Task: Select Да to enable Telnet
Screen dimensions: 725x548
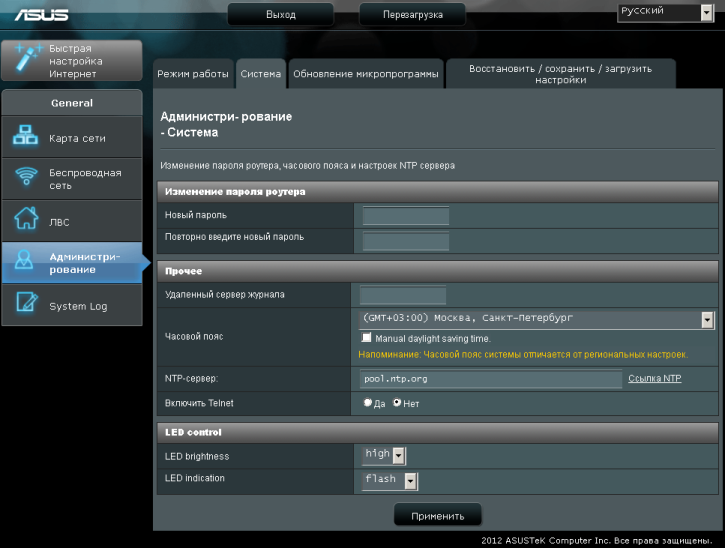Action: (x=367, y=403)
